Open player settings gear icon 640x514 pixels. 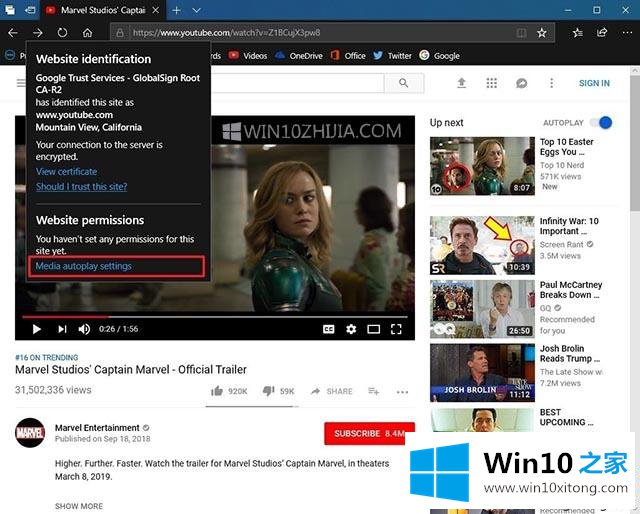(x=351, y=329)
